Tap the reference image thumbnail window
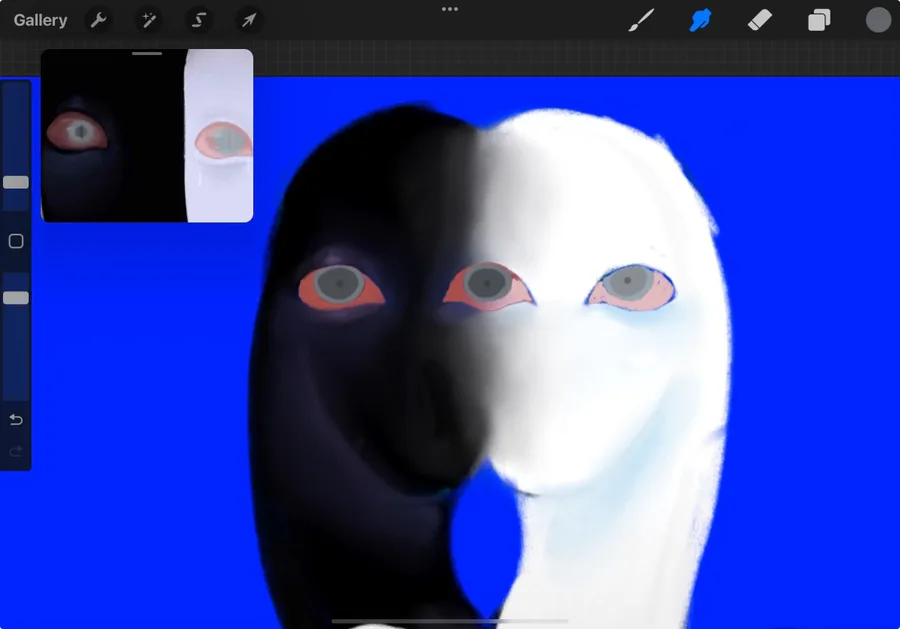Screen dimensions: 900x629 click(147, 136)
